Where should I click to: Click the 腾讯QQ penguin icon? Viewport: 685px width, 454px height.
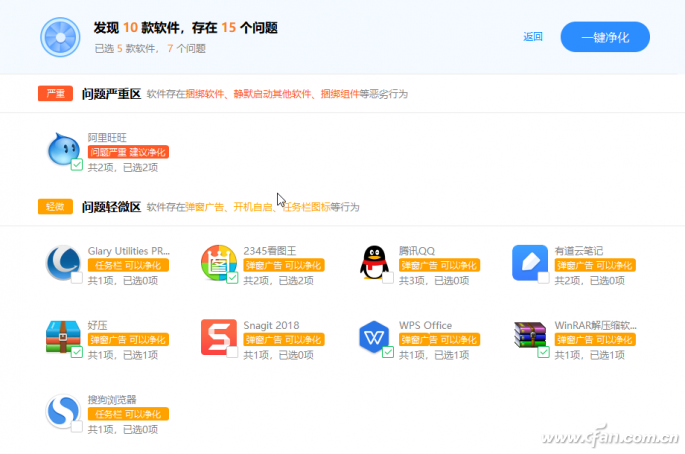pos(374,262)
